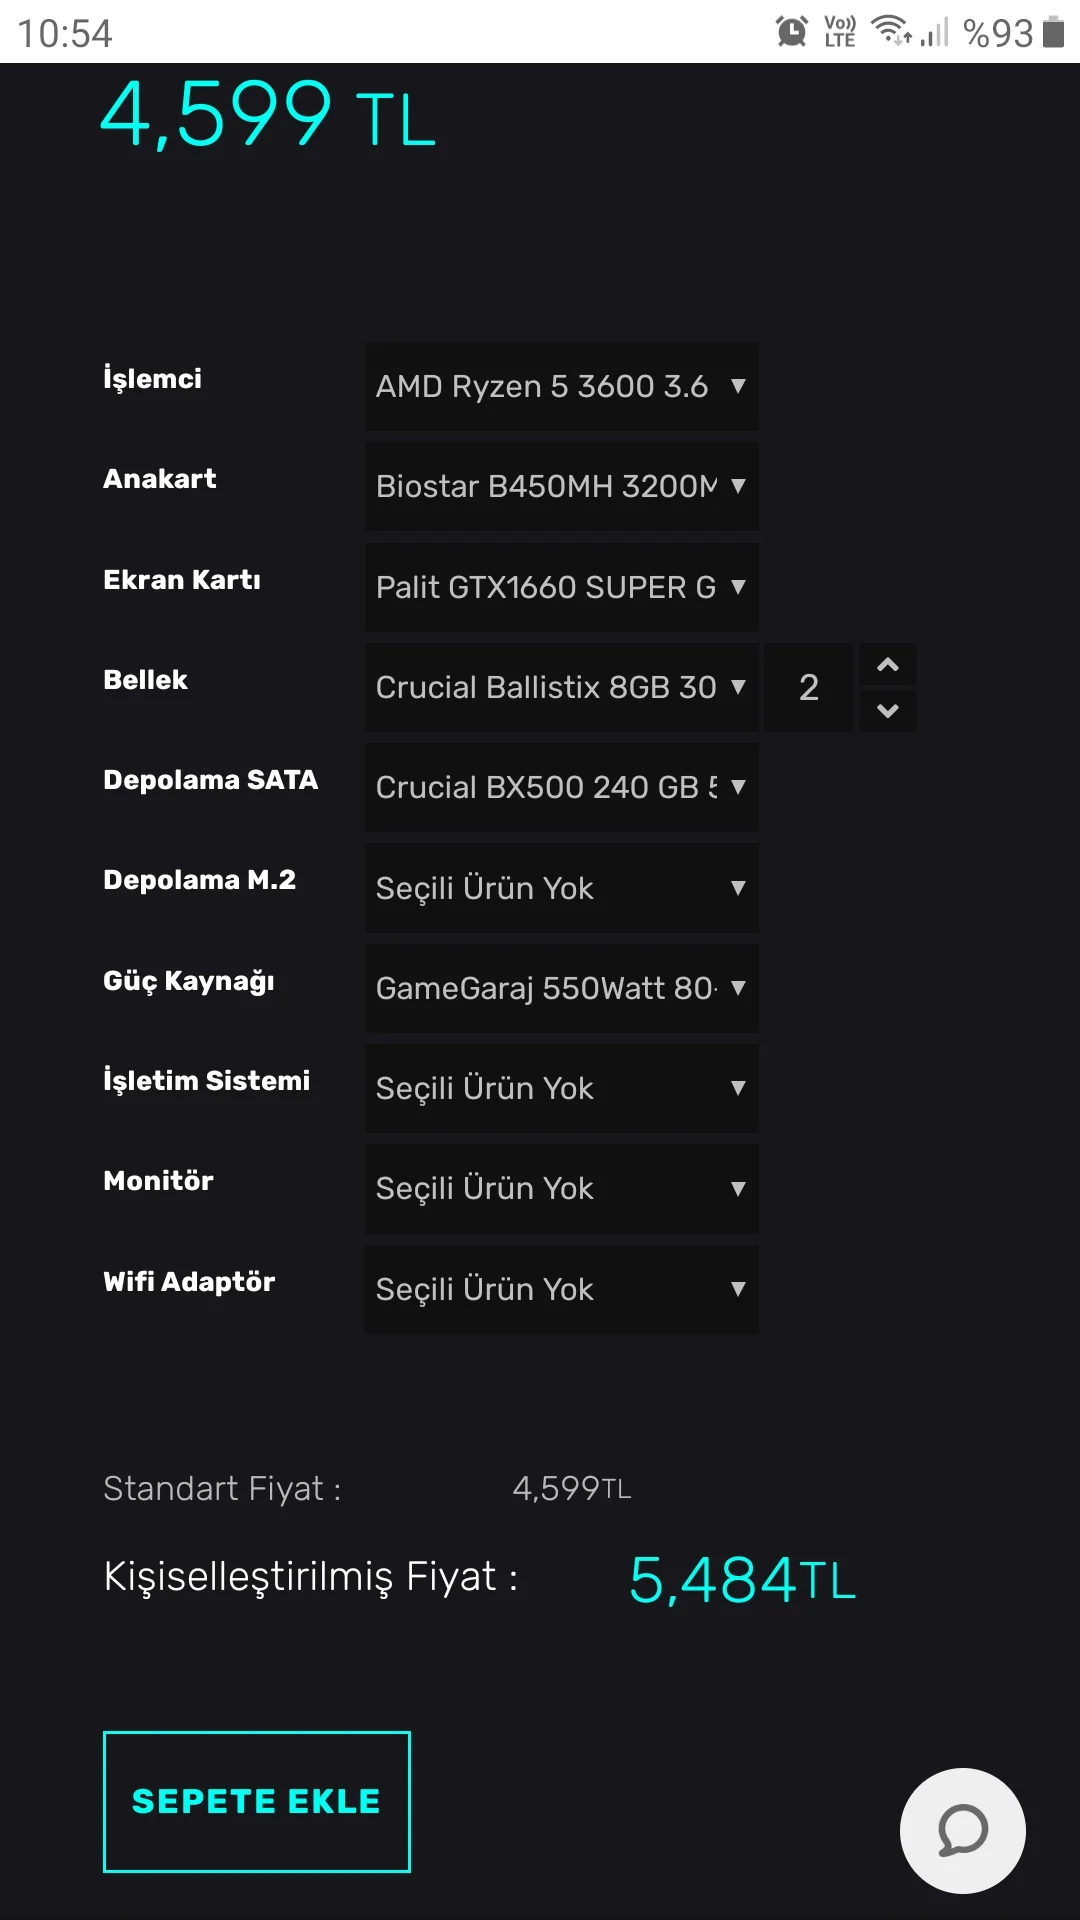Open the Monitör selection dropdown
1080x1920 pixels.
[x=560, y=1189]
